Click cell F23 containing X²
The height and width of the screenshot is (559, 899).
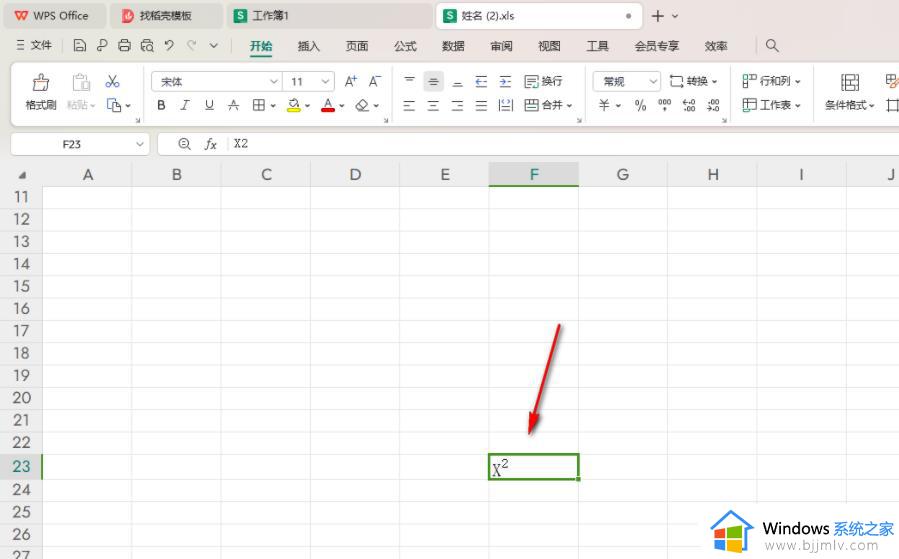(533, 467)
